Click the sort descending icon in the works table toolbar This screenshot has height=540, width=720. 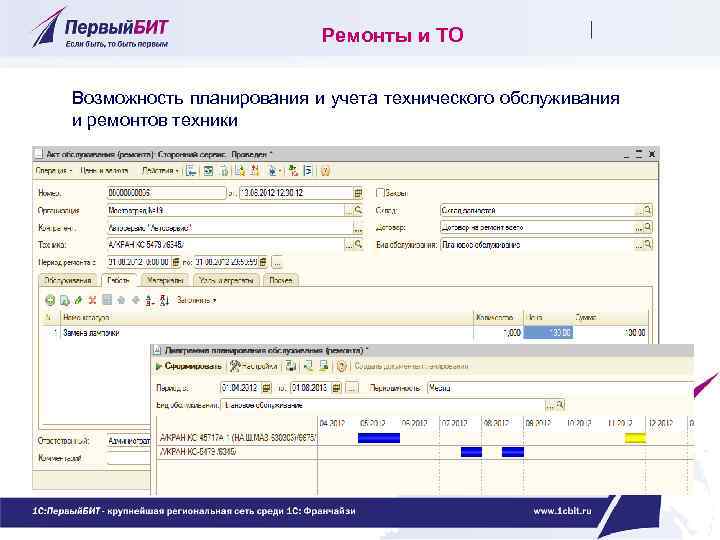pos(164,300)
